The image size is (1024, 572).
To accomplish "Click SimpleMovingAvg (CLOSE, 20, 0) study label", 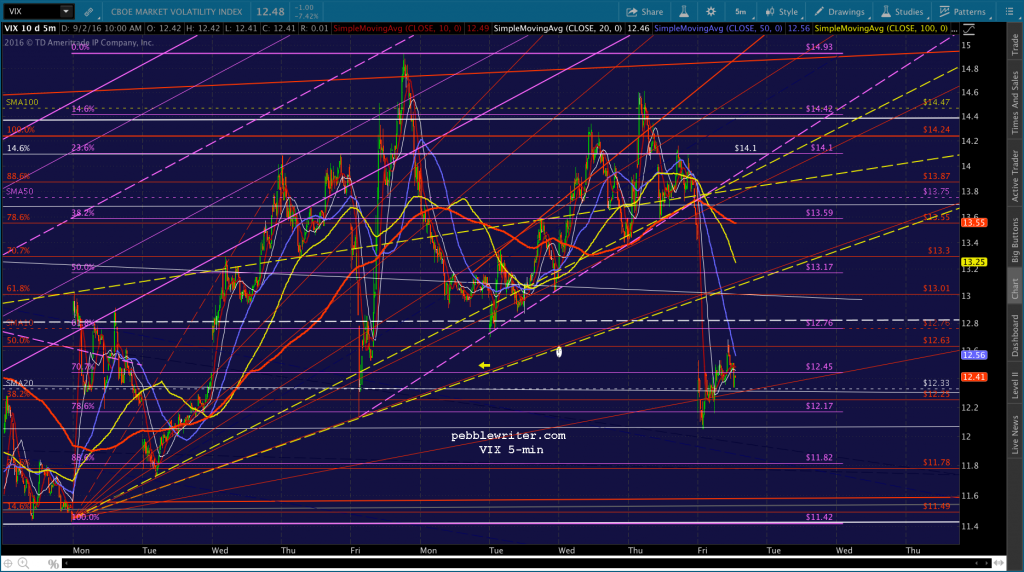I will [558, 29].
